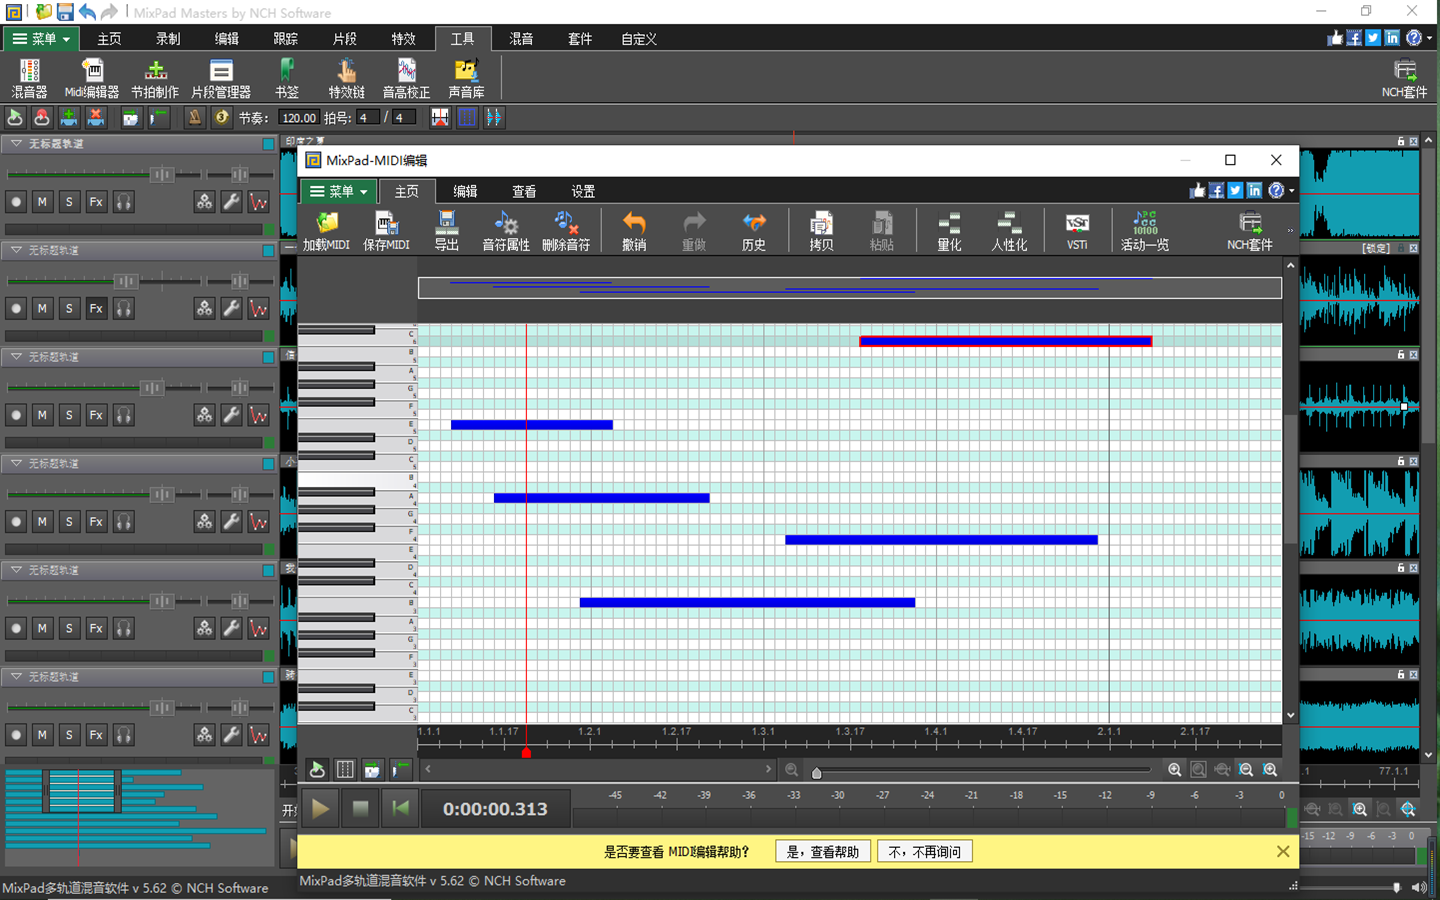
Task: Click the 书签 bookmark tool
Action: (287, 78)
